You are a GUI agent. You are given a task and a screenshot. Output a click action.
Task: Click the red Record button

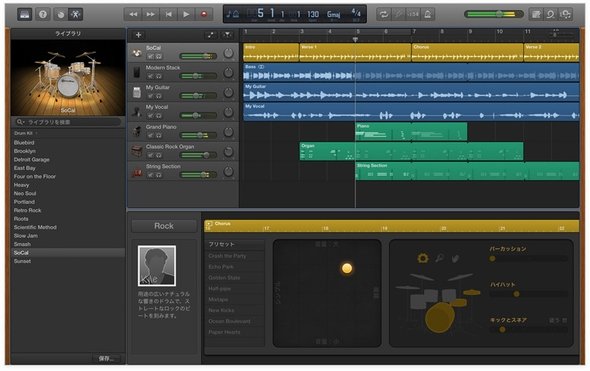pos(204,14)
